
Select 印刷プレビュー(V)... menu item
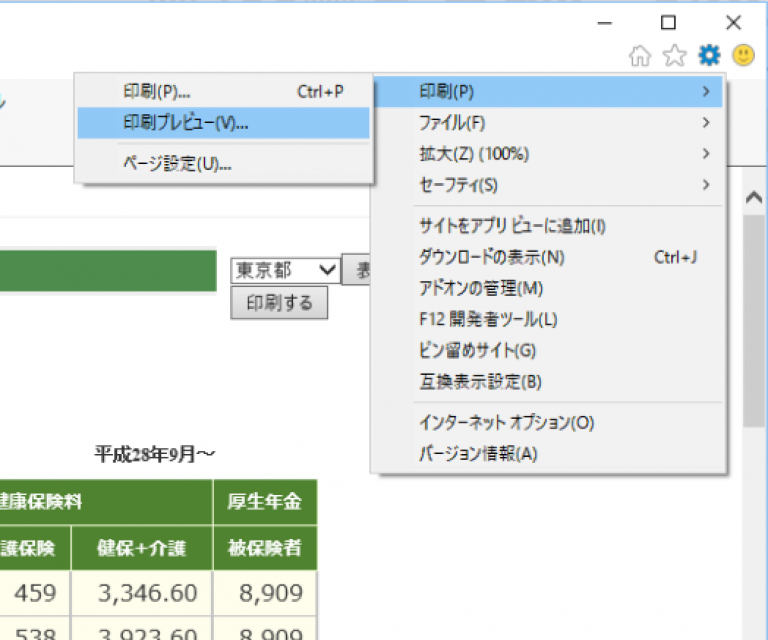tap(223, 123)
